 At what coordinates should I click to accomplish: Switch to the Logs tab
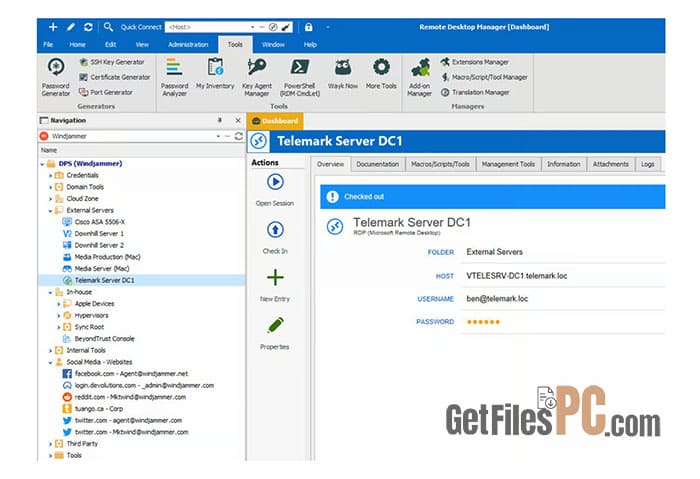(x=648, y=164)
